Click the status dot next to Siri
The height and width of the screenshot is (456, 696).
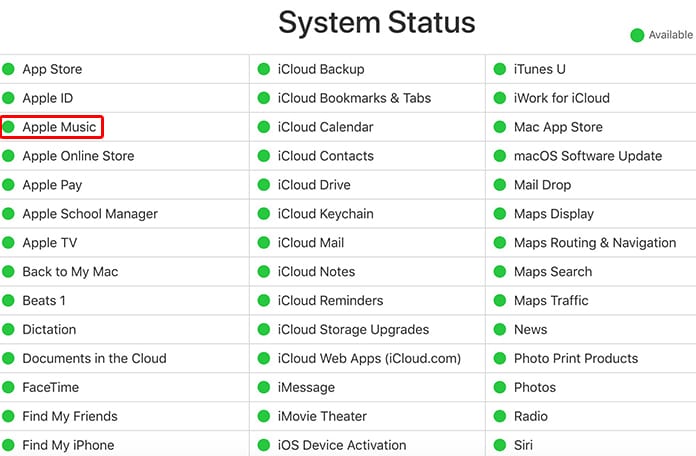tap(500, 445)
